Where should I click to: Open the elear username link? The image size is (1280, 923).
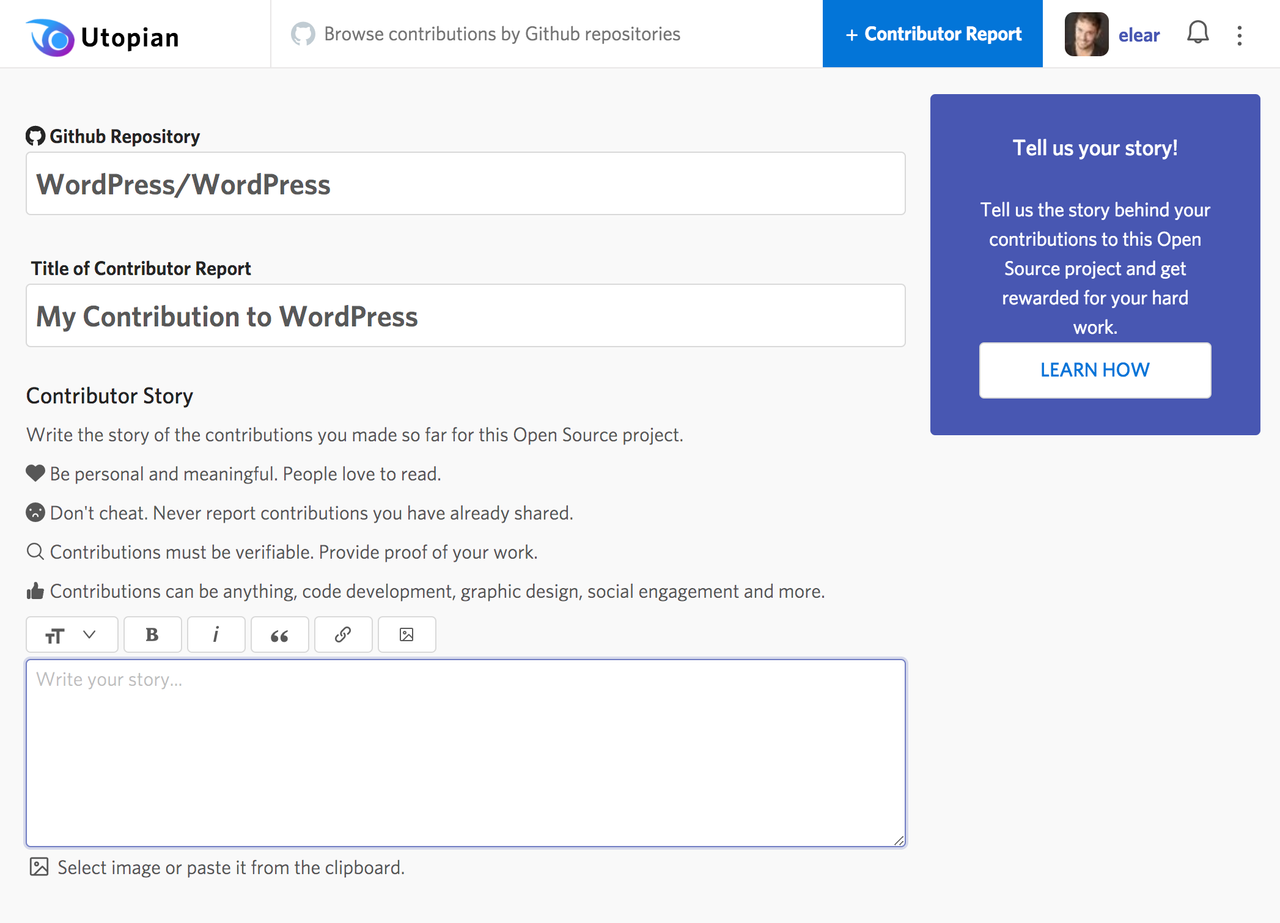(x=1139, y=35)
